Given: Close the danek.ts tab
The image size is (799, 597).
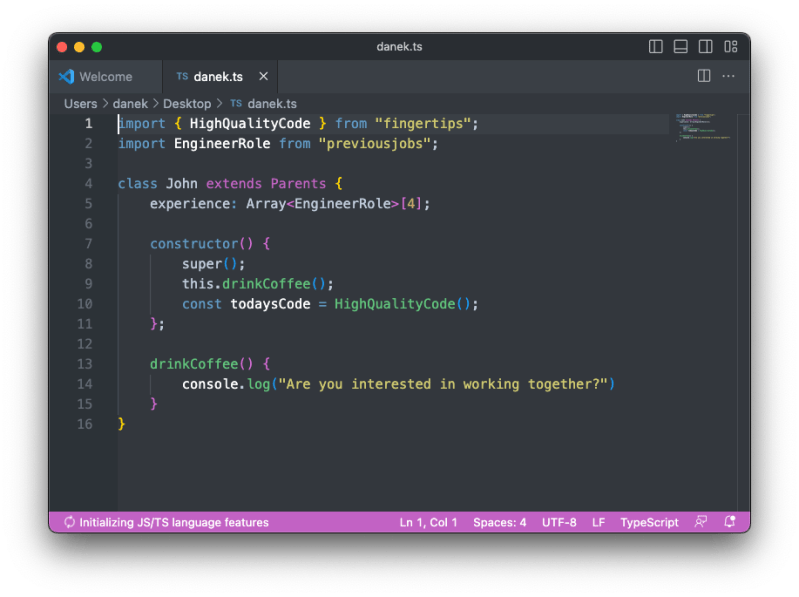Looking at the screenshot, I should 263,76.
